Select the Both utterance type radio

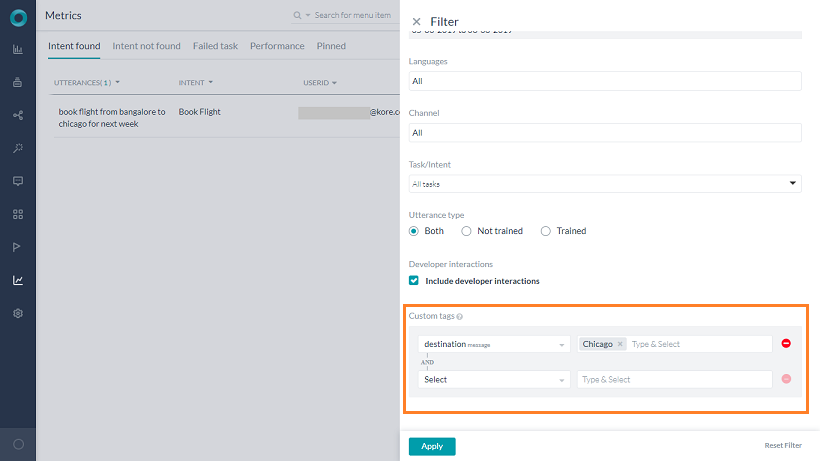point(415,231)
